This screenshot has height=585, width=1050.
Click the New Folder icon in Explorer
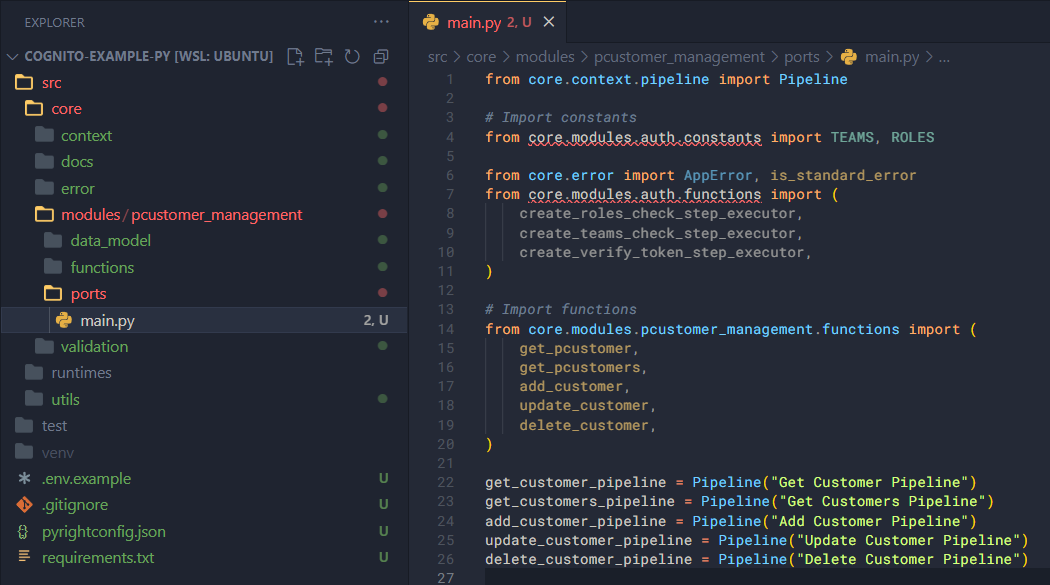click(x=323, y=56)
